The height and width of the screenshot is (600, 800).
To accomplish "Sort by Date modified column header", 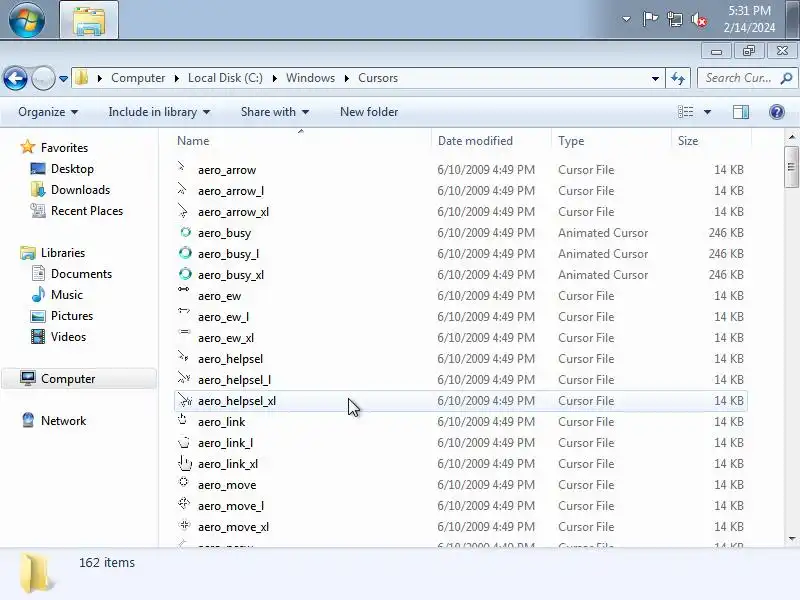I will [475, 141].
